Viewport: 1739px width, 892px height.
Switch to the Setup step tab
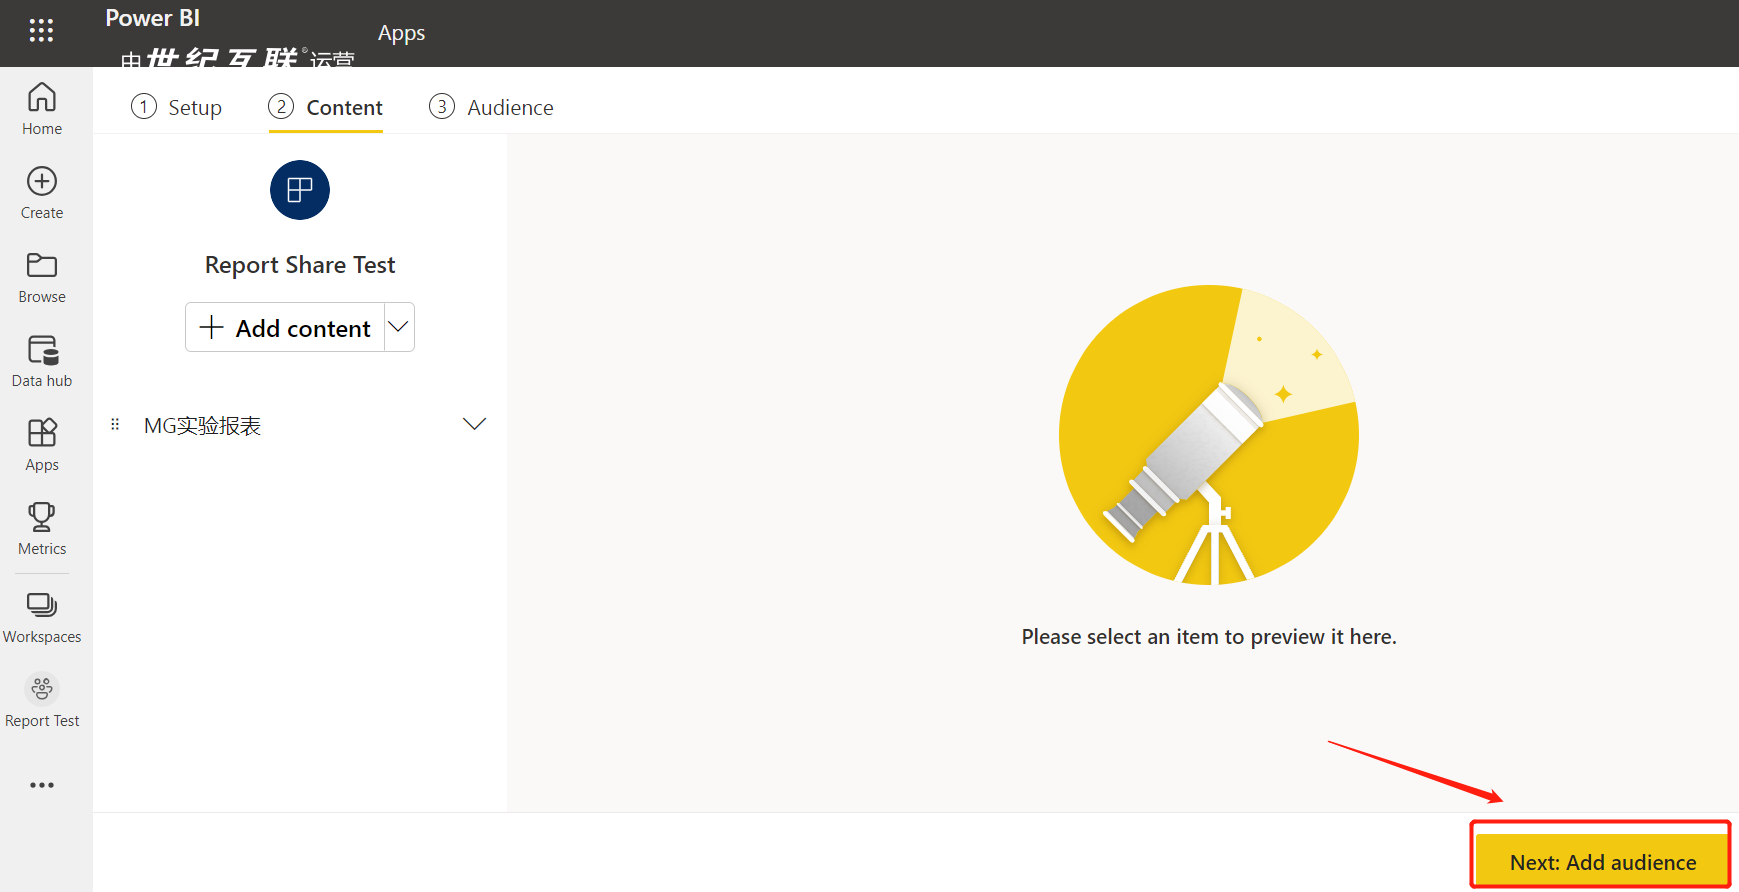pos(177,107)
